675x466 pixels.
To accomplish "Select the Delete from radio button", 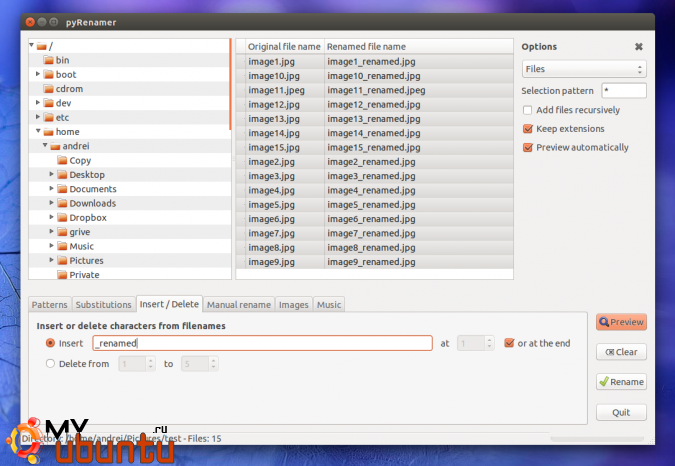I will pyautogui.click(x=51, y=364).
